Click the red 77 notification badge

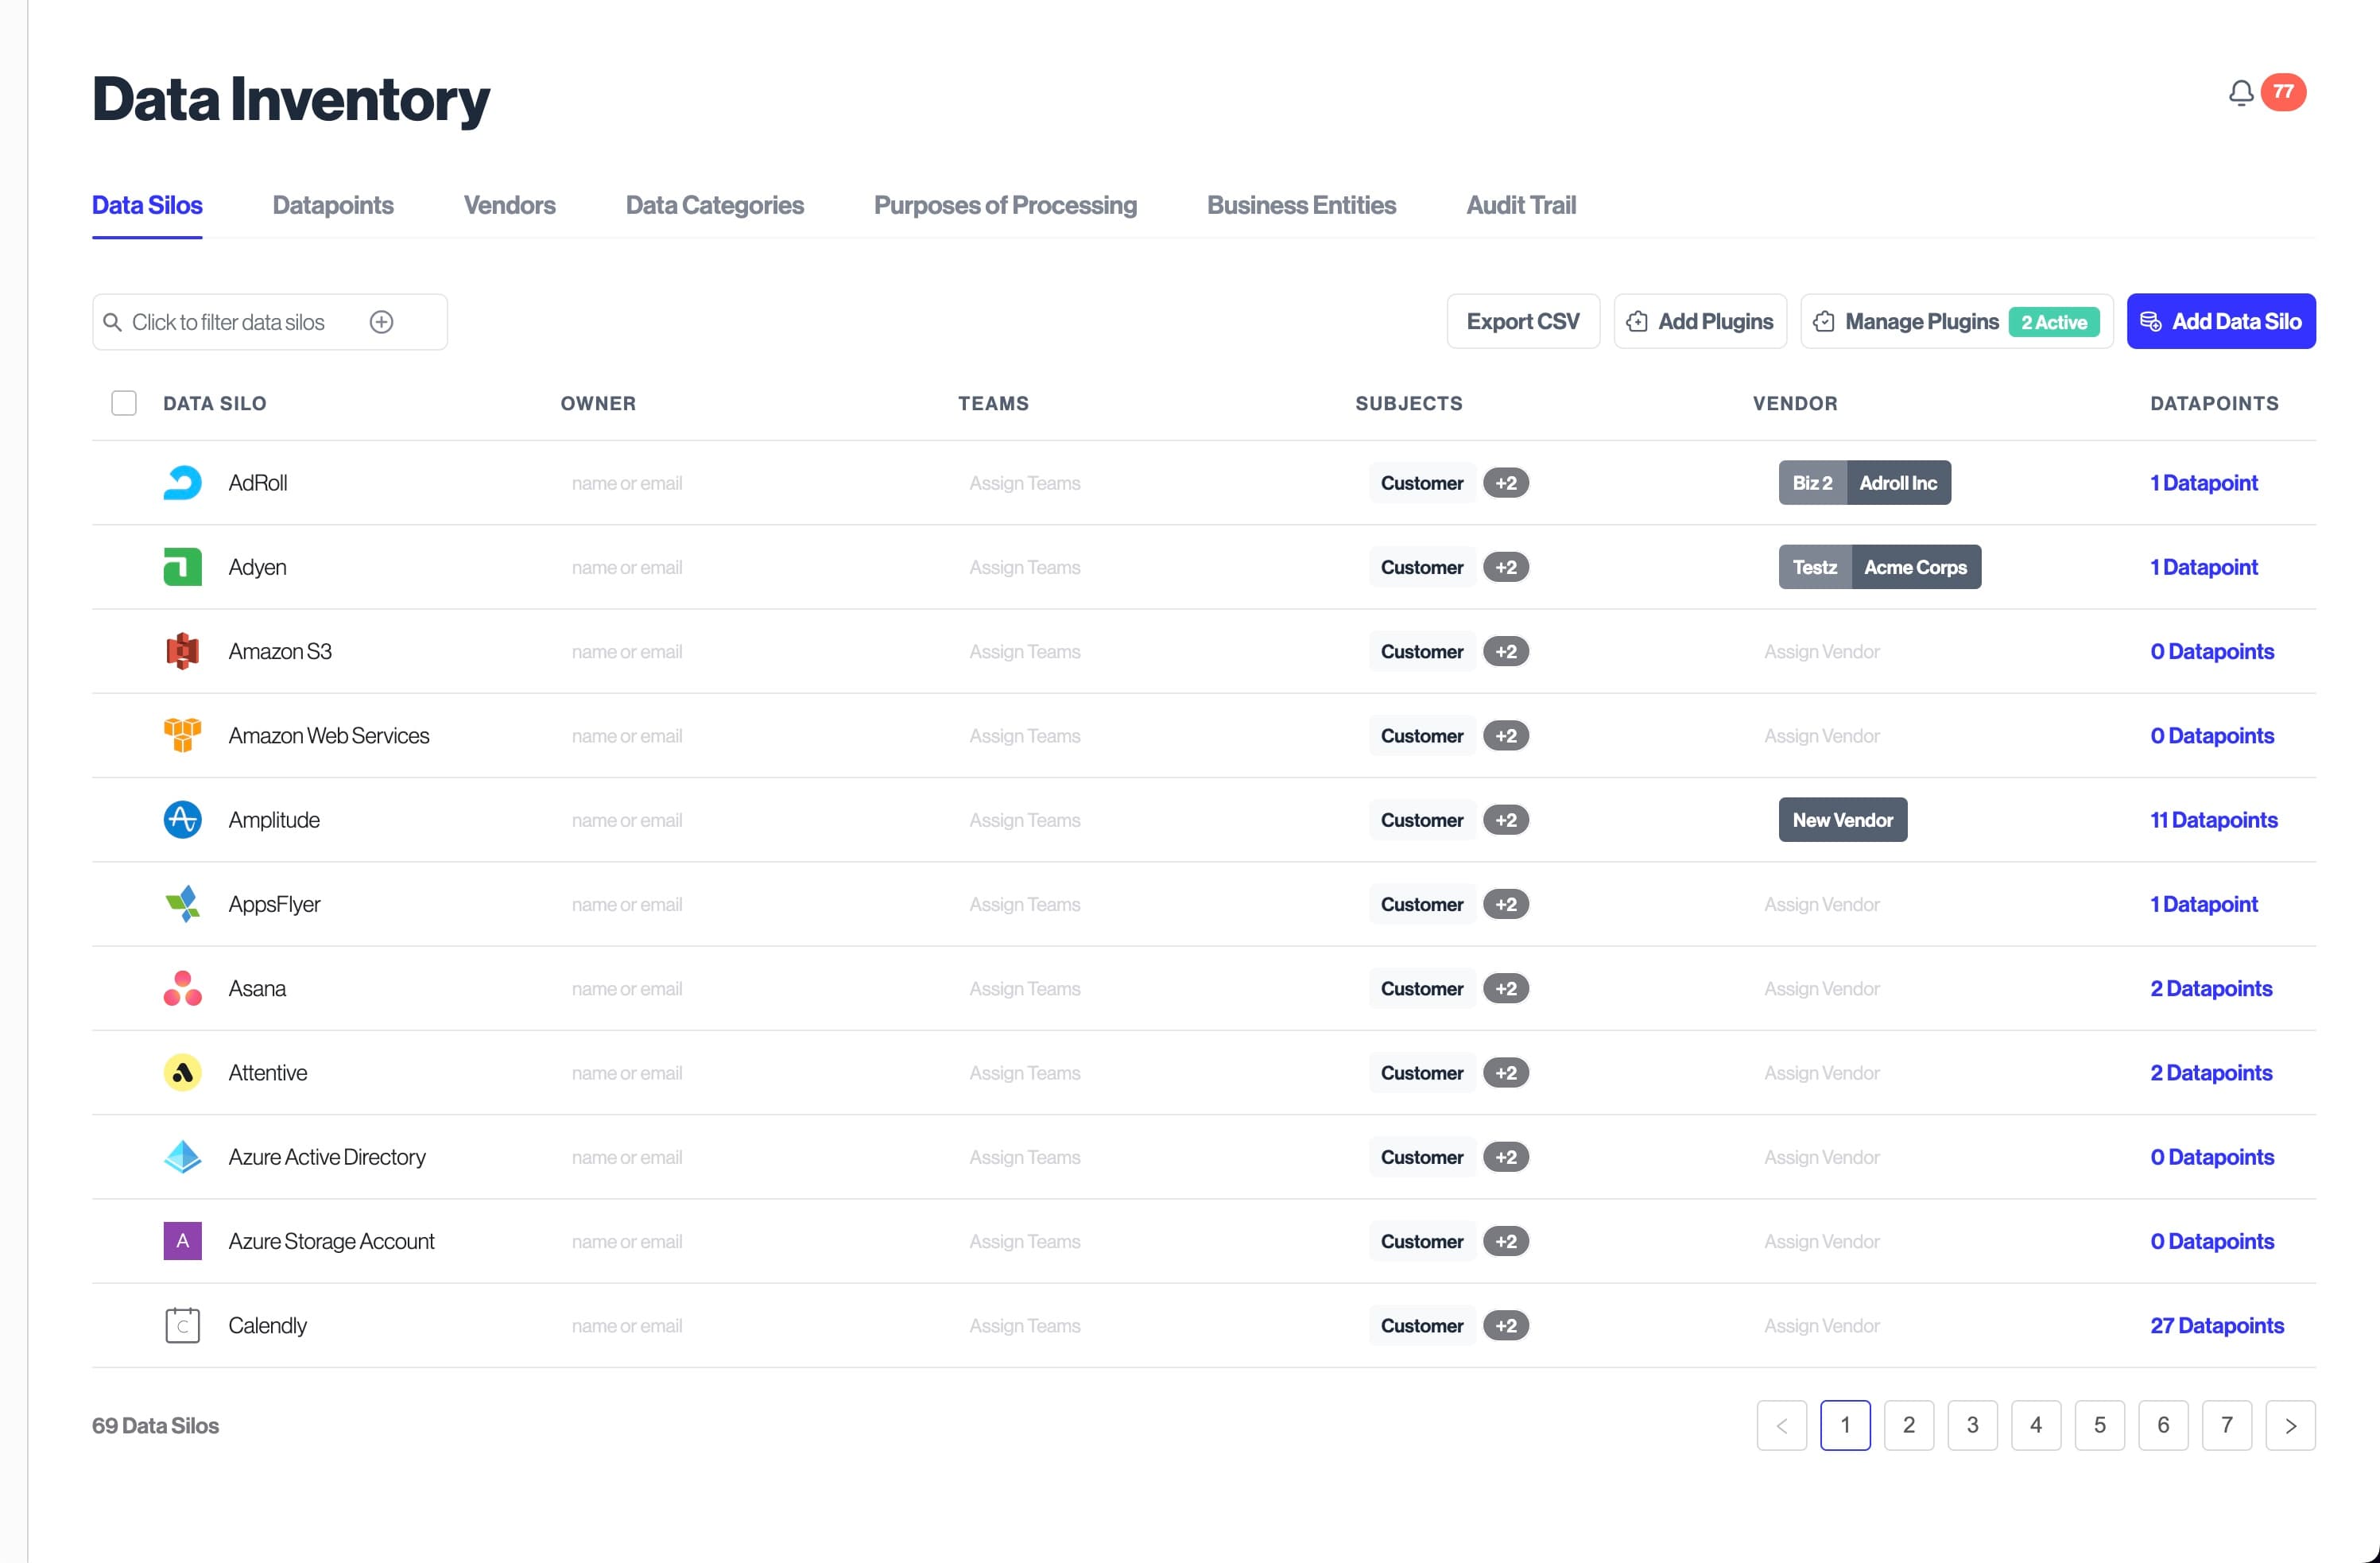point(2283,92)
